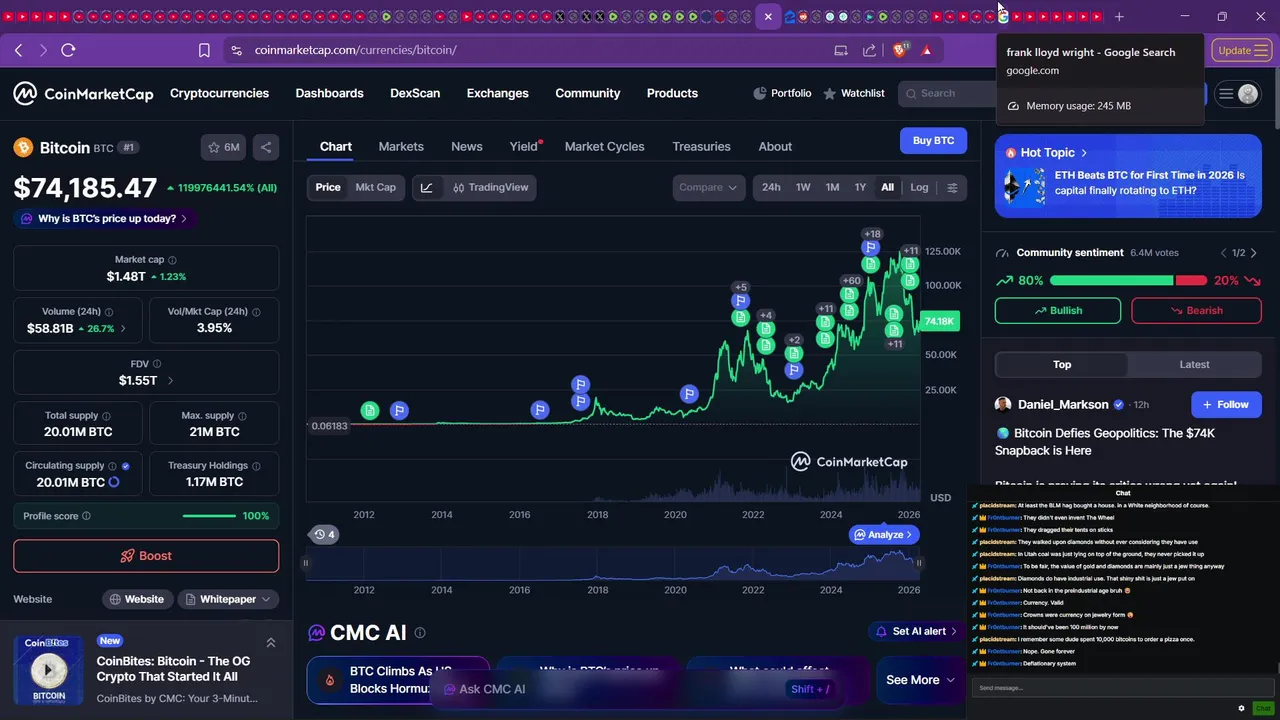Set chart range to 24h
The image size is (1280, 720).
[x=771, y=188]
